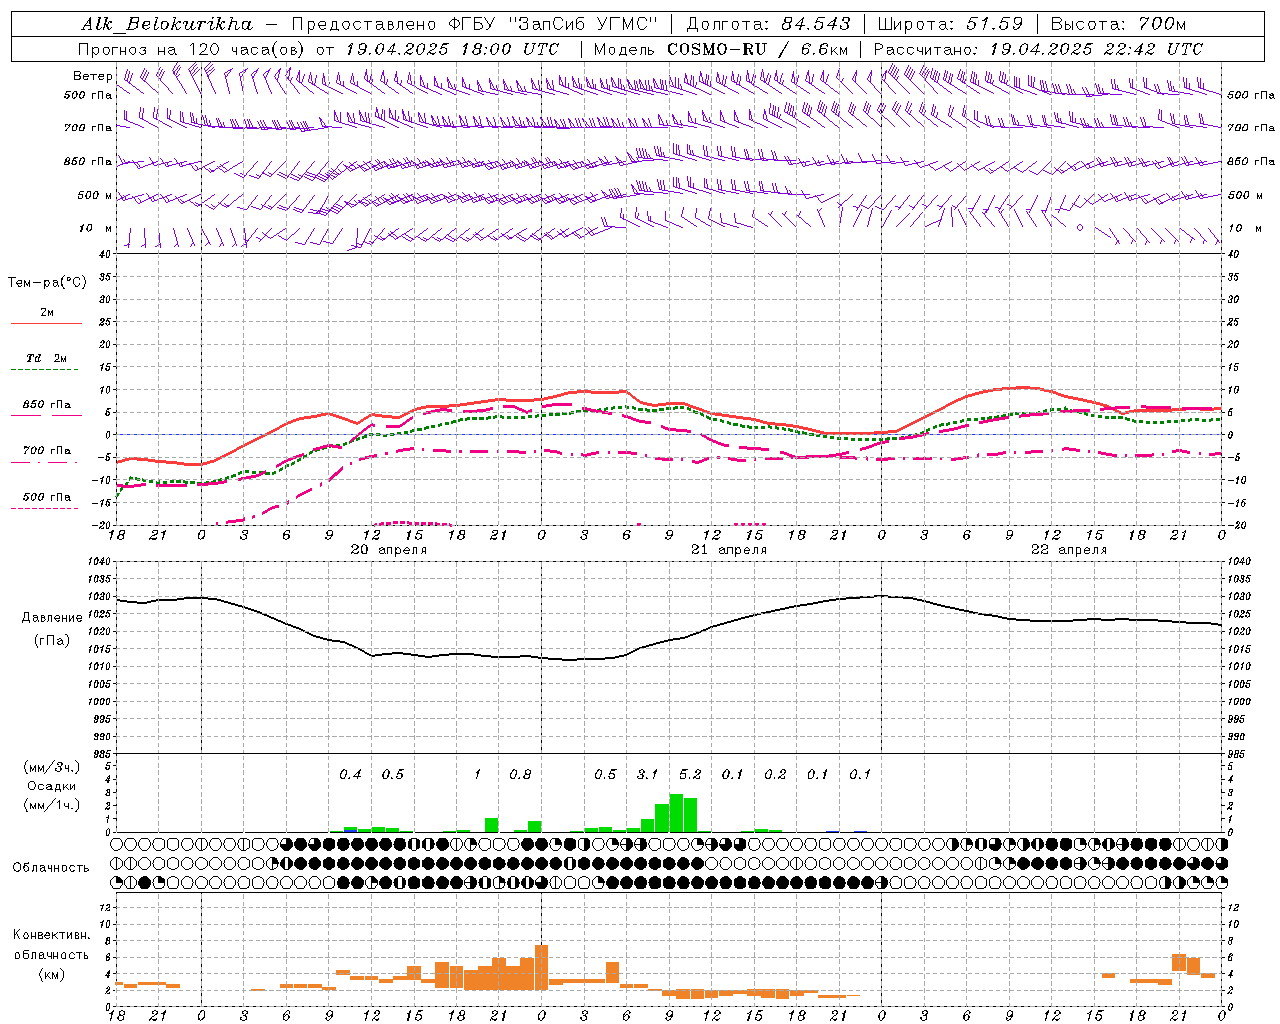The height and width of the screenshot is (1024, 1280).
Task: Click the 3.1 three-hour precipitation value
Action: [x=647, y=774]
